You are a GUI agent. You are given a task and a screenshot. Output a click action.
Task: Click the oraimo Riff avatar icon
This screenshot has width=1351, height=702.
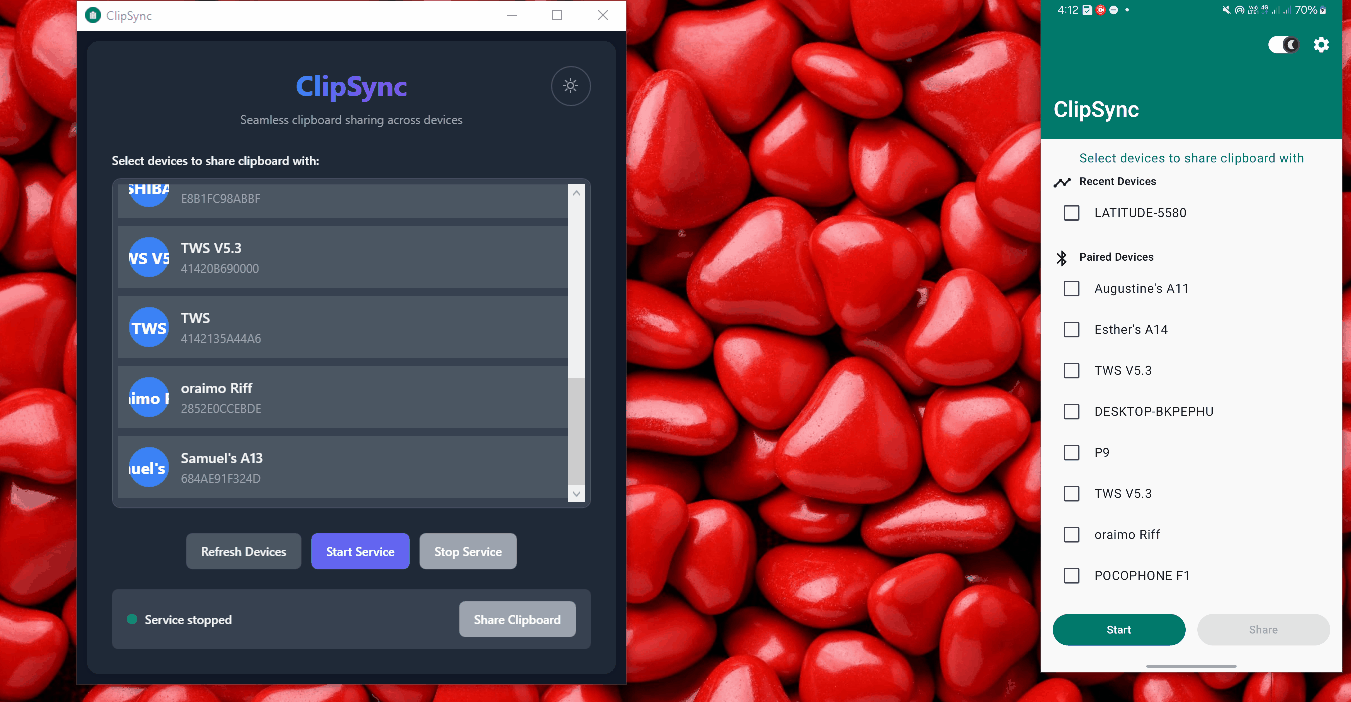pyautogui.click(x=149, y=397)
